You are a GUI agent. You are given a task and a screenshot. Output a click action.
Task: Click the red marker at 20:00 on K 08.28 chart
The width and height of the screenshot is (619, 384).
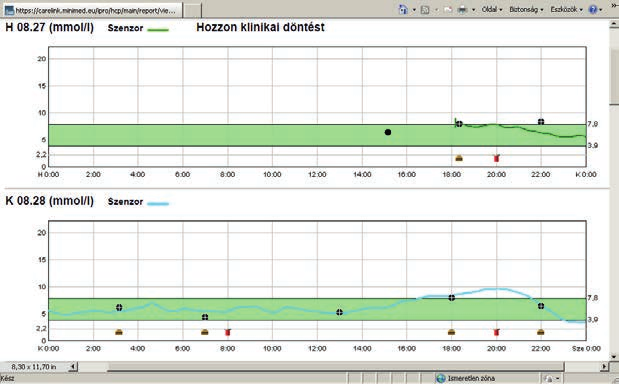pos(496,332)
